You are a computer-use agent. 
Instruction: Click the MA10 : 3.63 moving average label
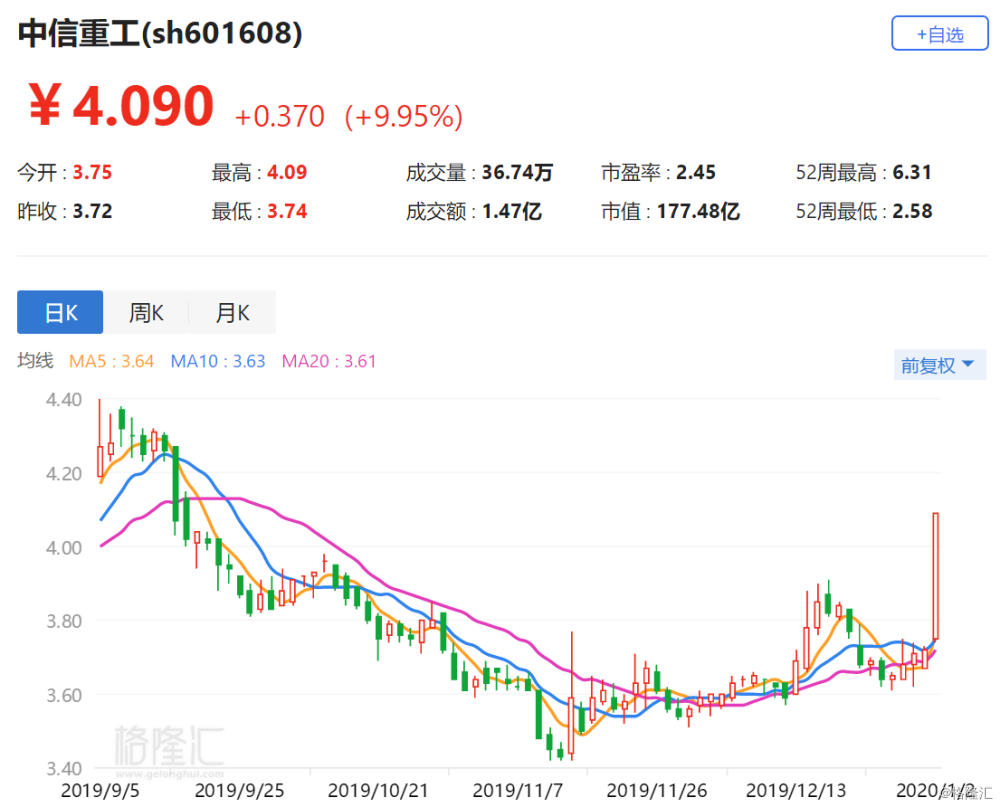click(x=217, y=361)
